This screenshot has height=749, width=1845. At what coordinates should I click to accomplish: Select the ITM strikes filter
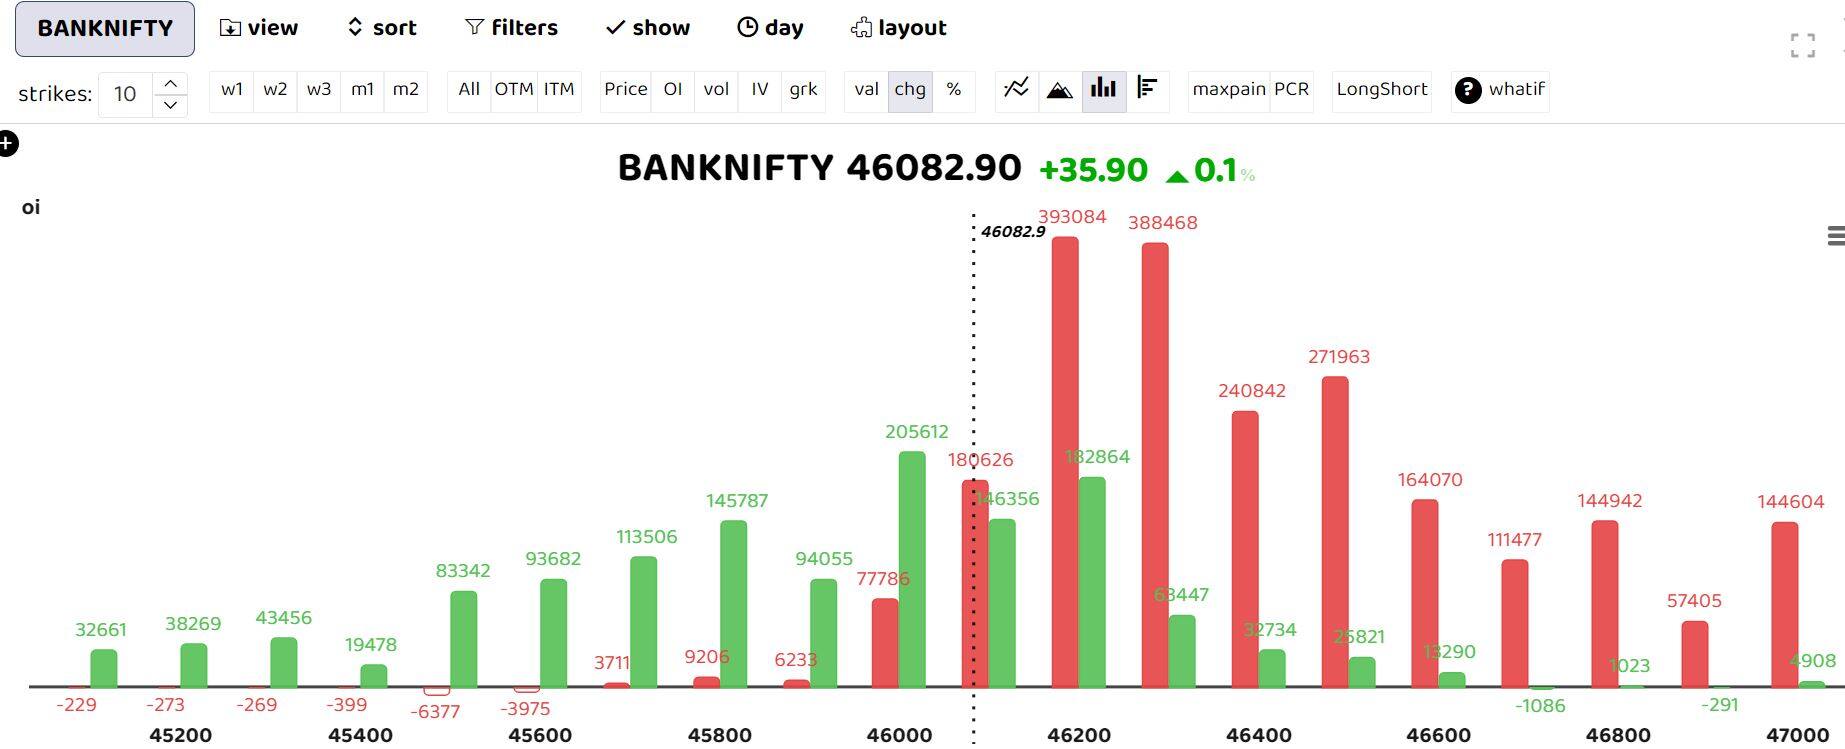coord(559,90)
